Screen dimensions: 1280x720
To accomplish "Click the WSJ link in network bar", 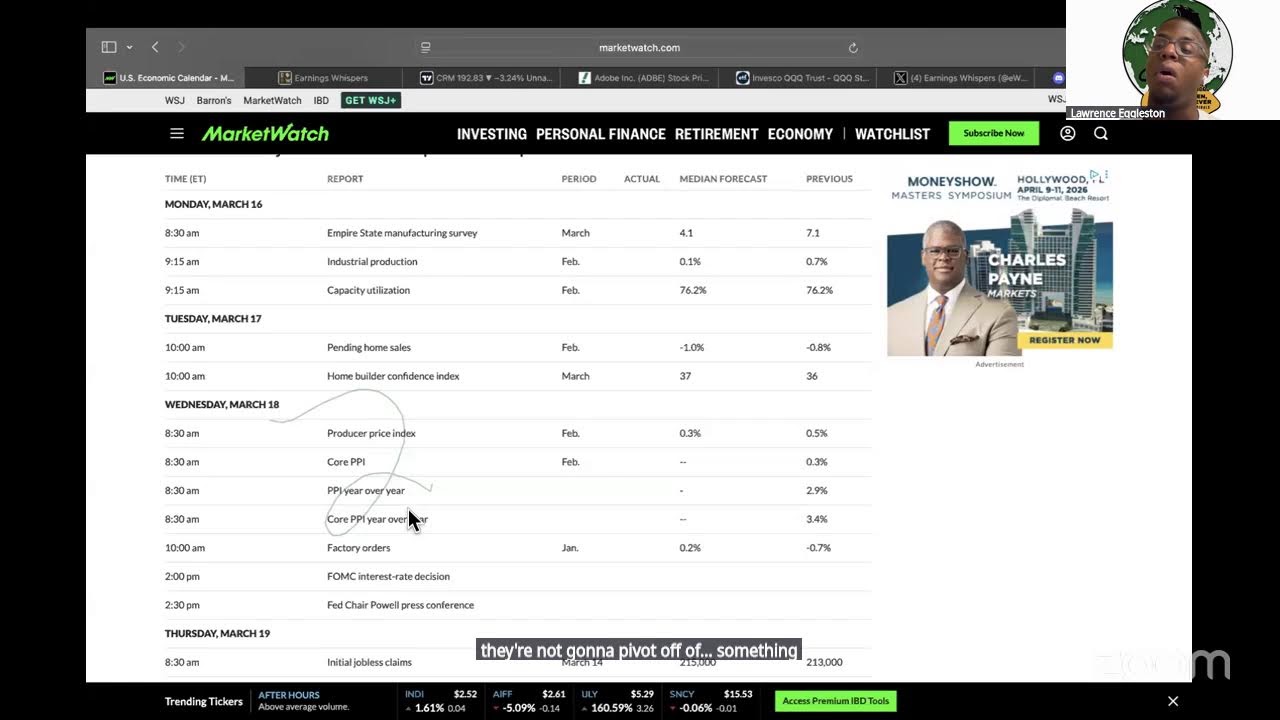I will point(174,100).
